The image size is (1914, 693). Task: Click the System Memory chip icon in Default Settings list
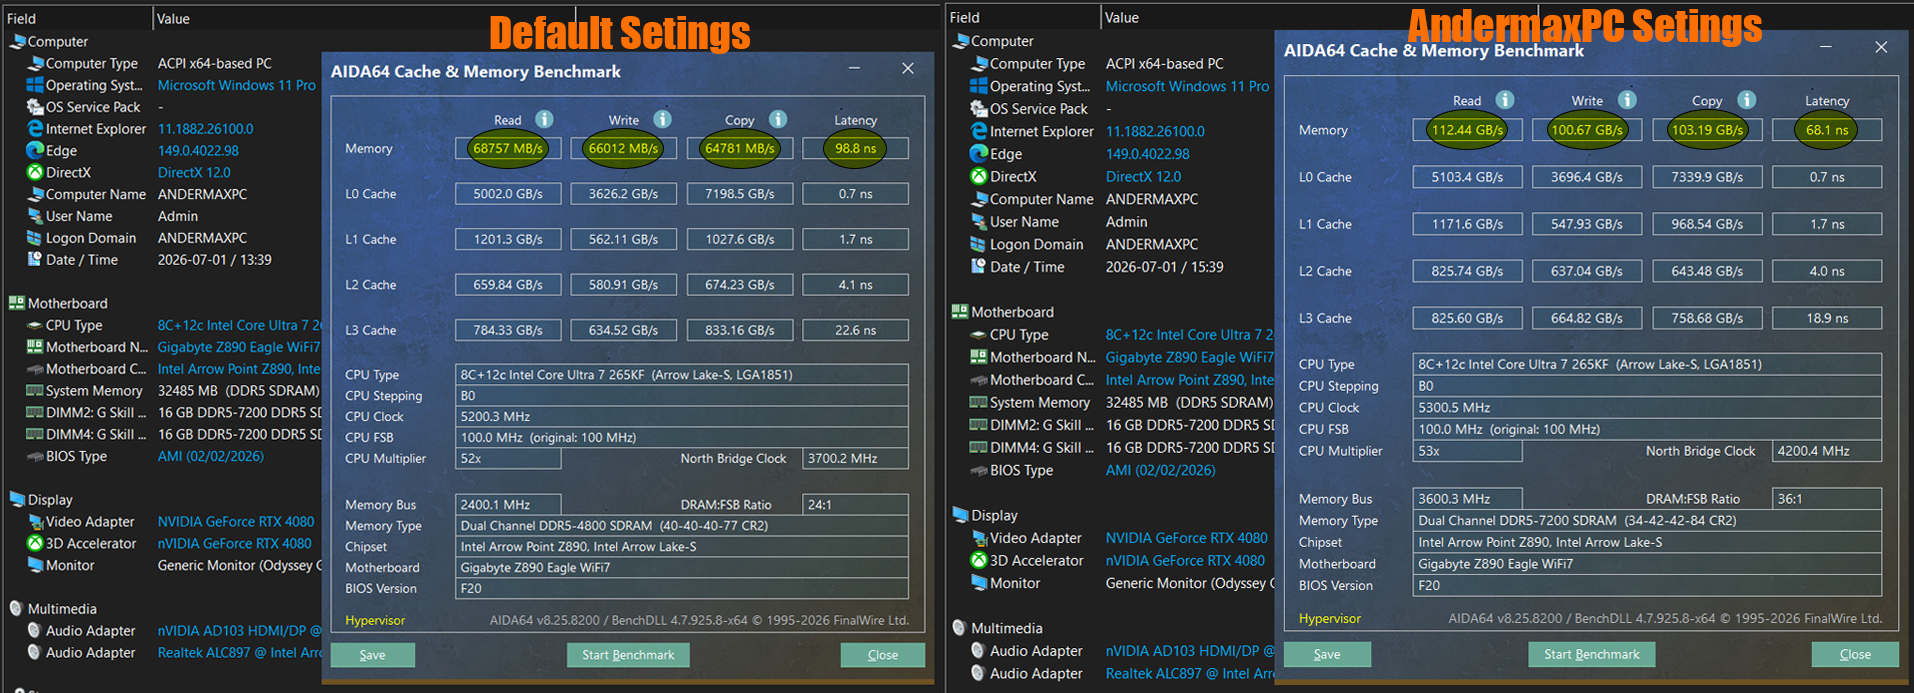[x=35, y=391]
